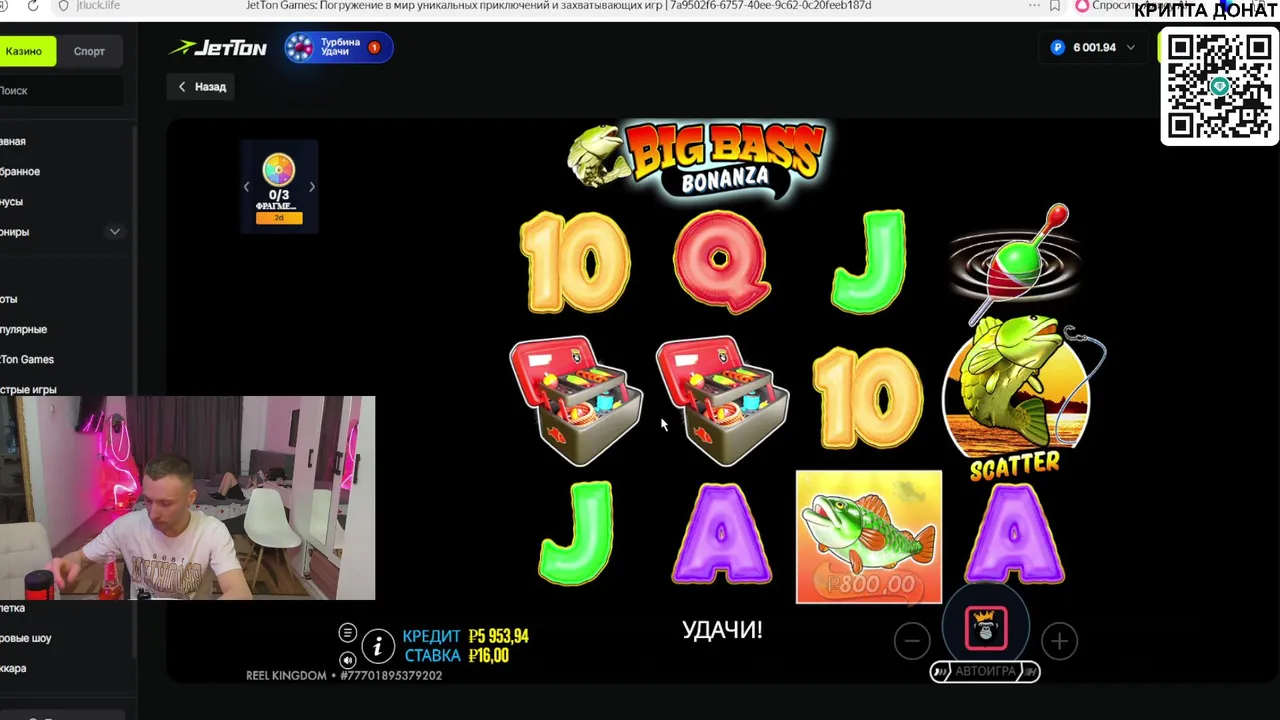Focus the Поиск search field

pyautogui.click(x=60, y=91)
